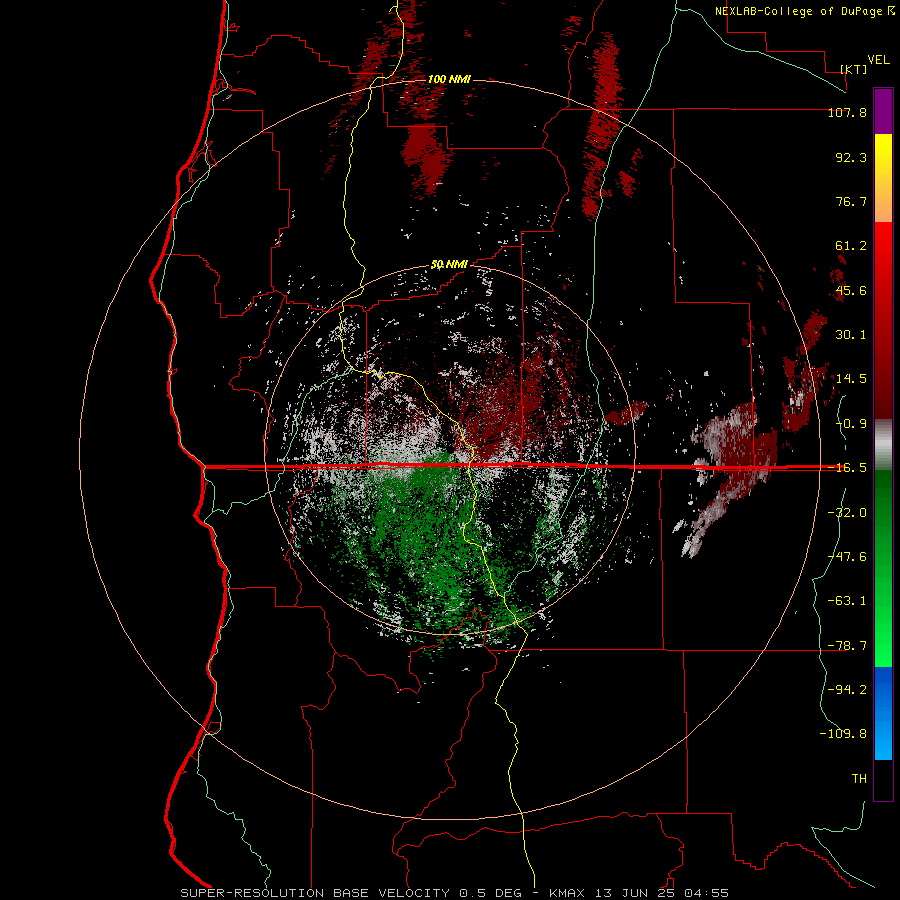The image size is (900, 900).
Task: Click the 107.8 velocity scale value
Action: pyautogui.click(x=847, y=112)
